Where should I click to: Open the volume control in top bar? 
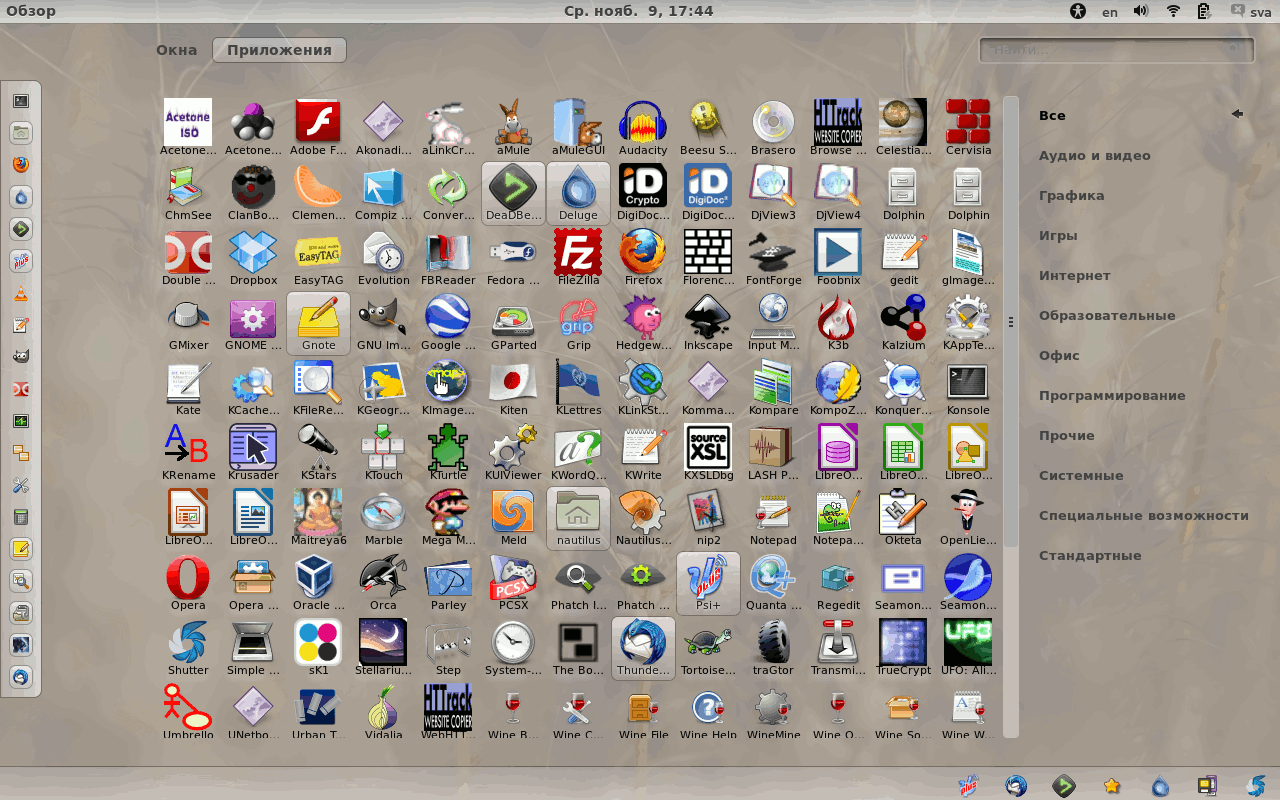pos(1141,11)
